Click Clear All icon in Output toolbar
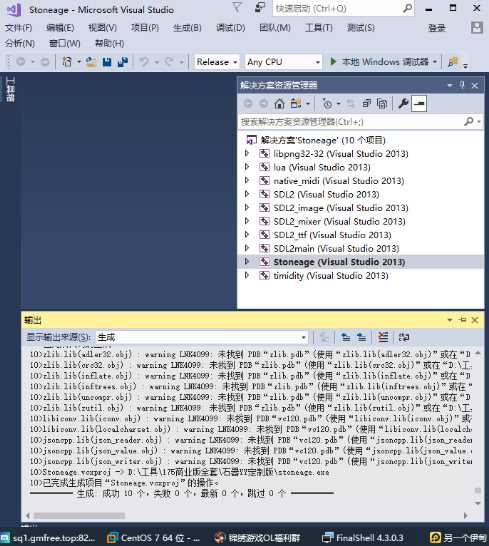Viewport: 489px width, 546px height. (383, 337)
